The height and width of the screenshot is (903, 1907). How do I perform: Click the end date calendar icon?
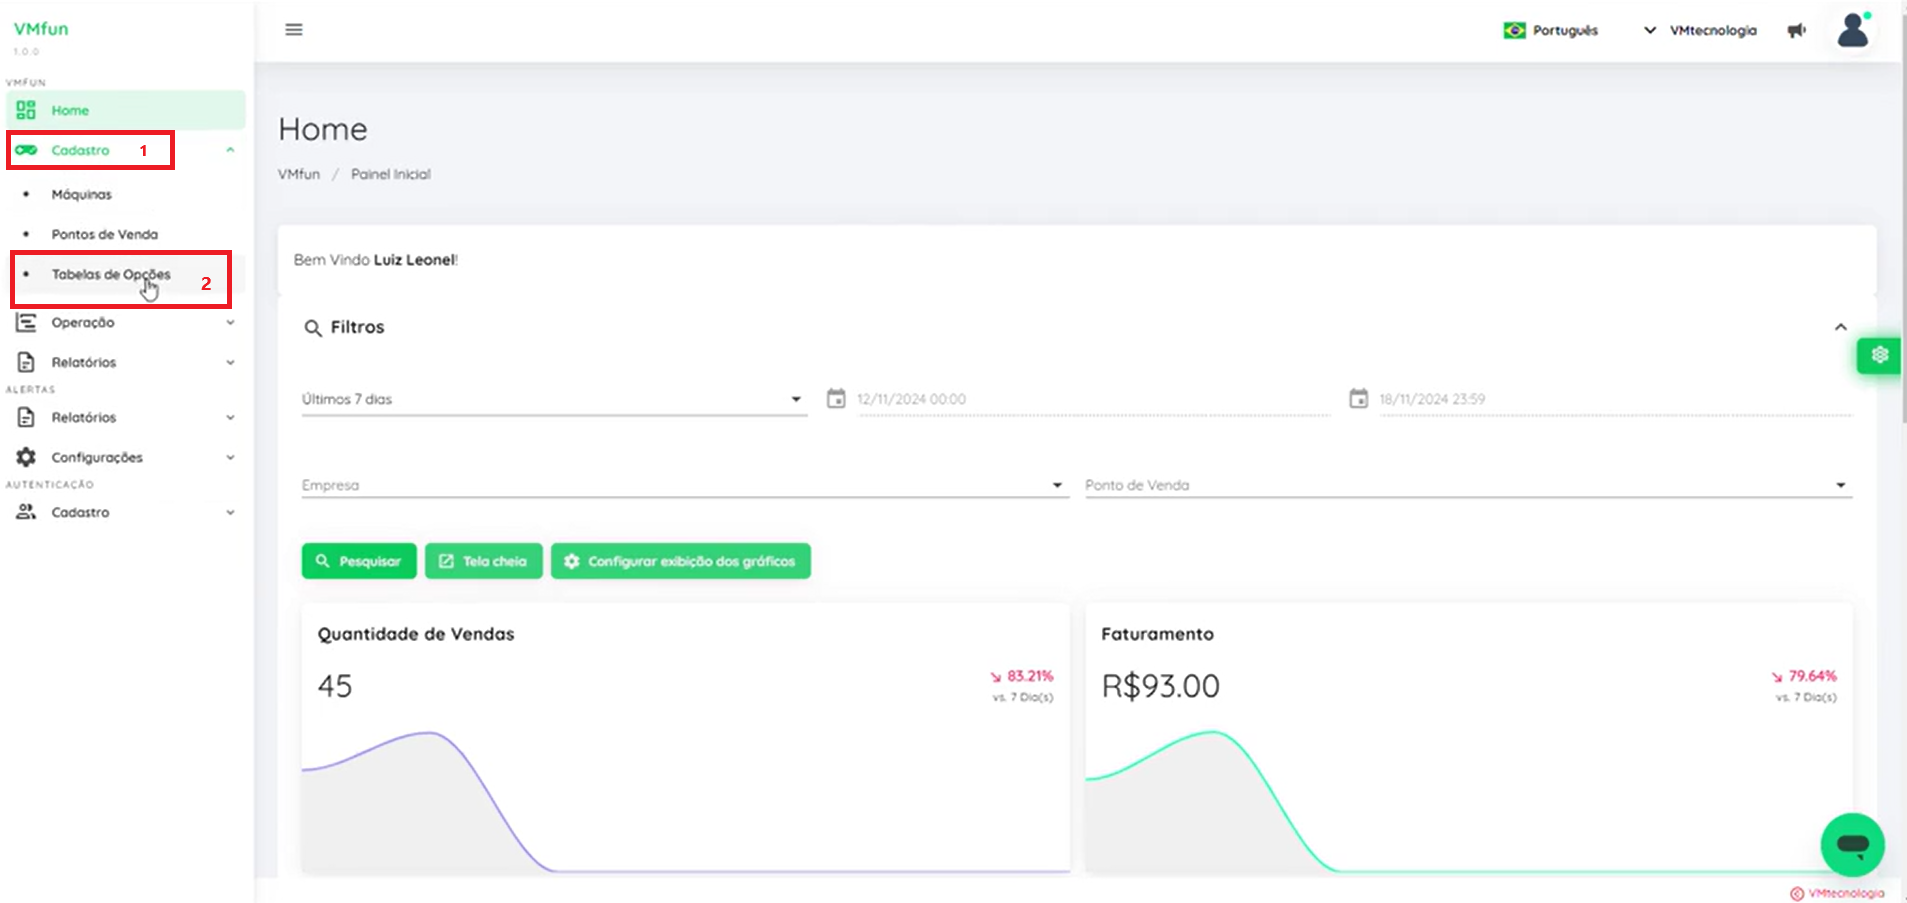1358,399
